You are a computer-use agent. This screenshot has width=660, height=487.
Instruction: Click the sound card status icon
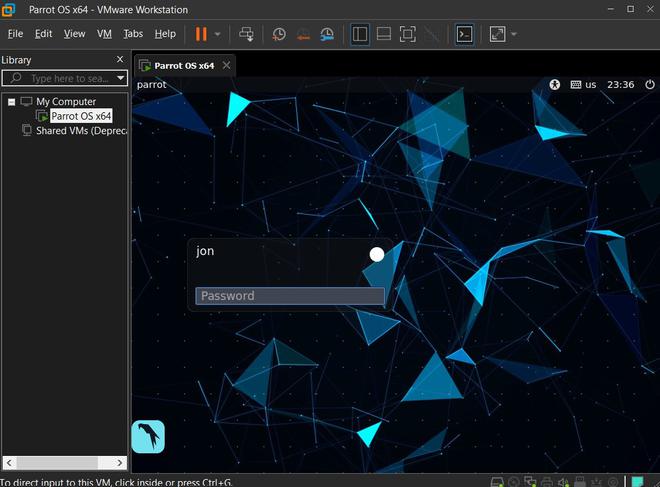pos(563,482)
